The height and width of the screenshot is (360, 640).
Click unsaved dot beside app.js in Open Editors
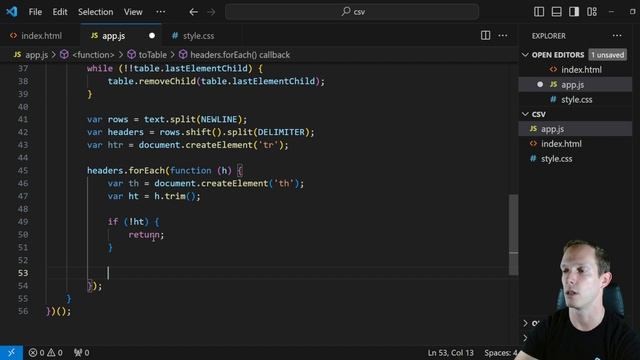pos(540,84)
